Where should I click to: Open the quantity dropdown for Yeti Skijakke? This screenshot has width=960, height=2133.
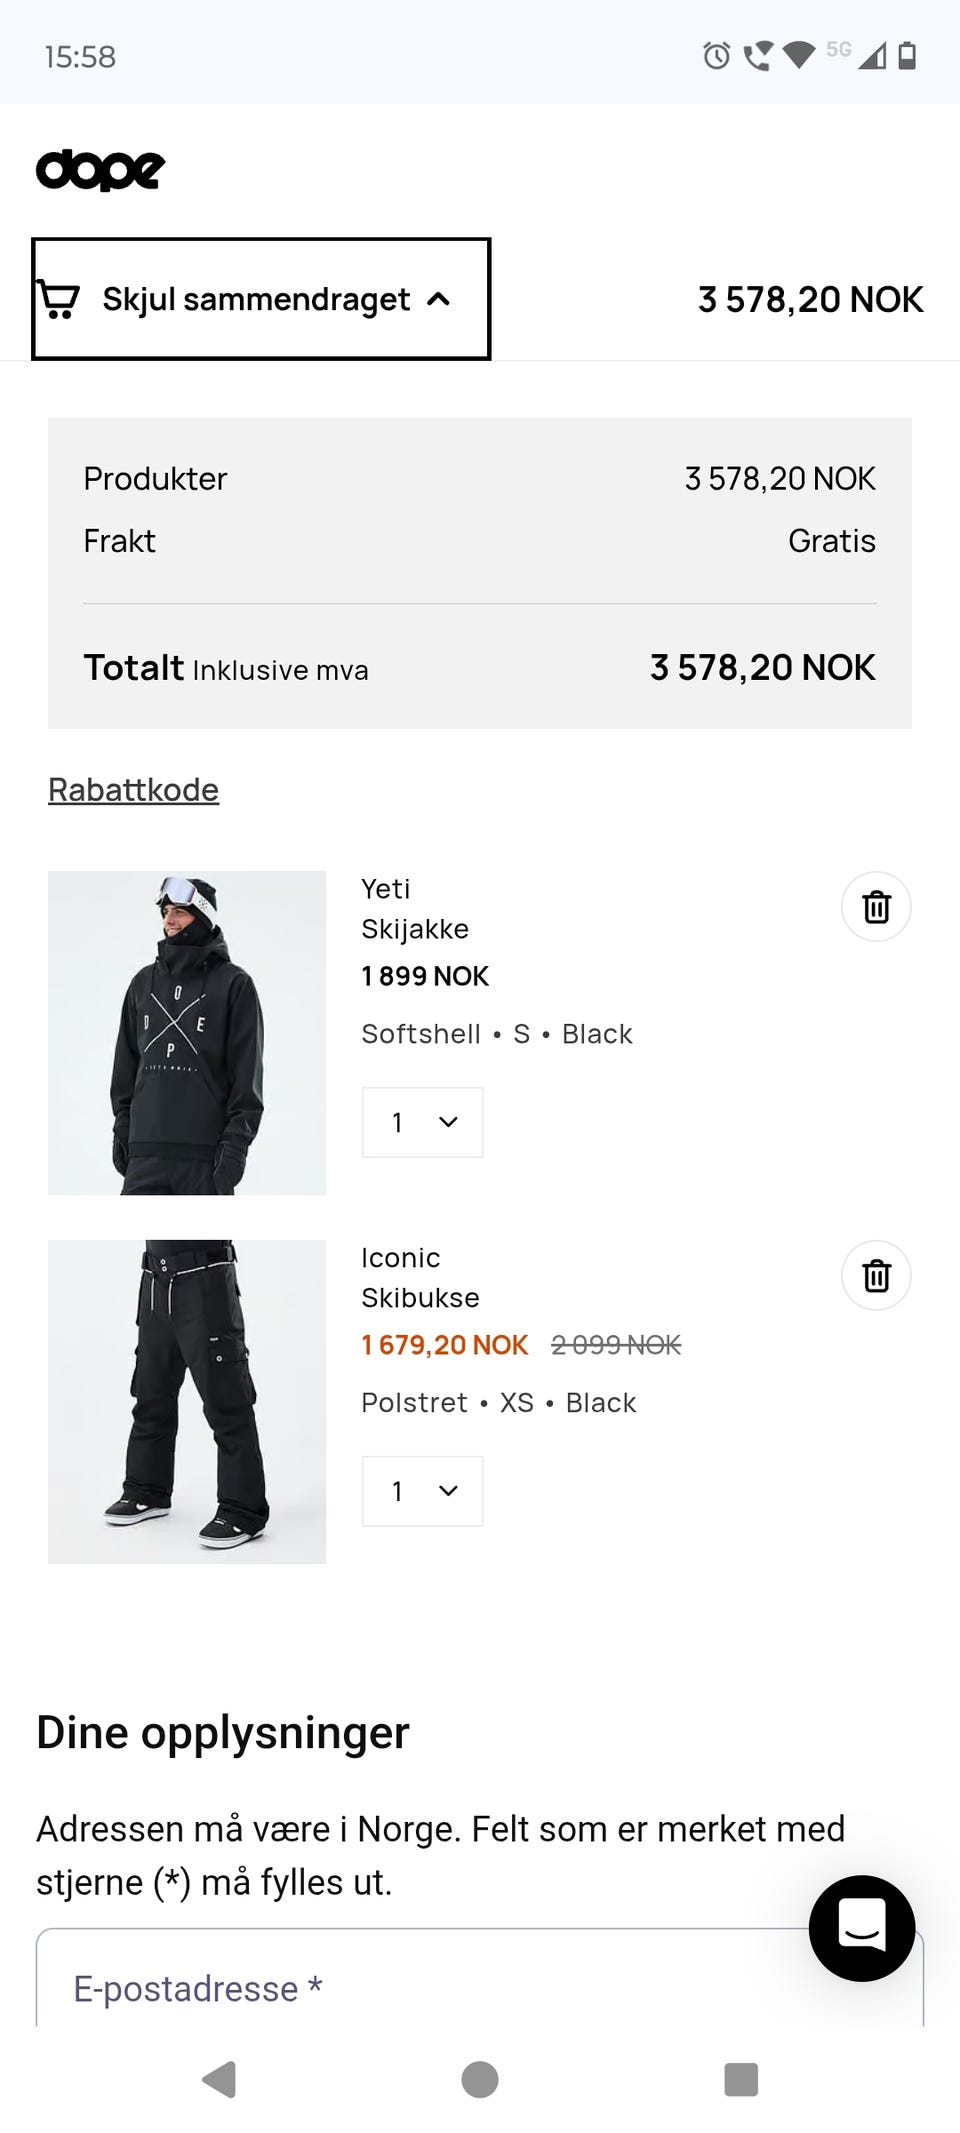click(x=421, y=1121)
